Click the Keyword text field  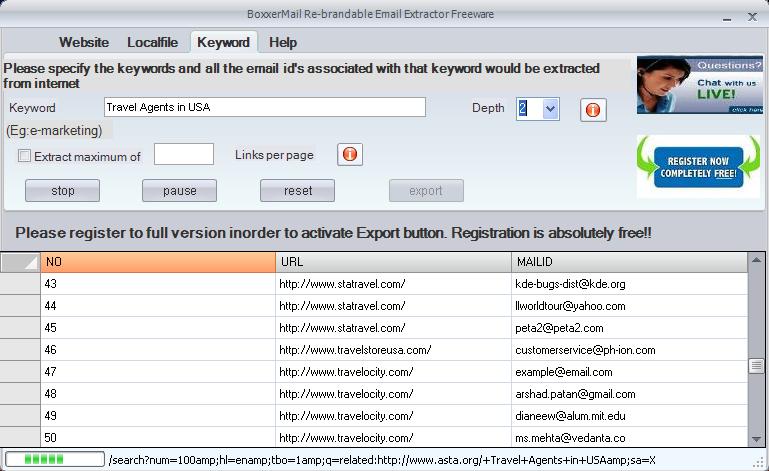(265, 107)
